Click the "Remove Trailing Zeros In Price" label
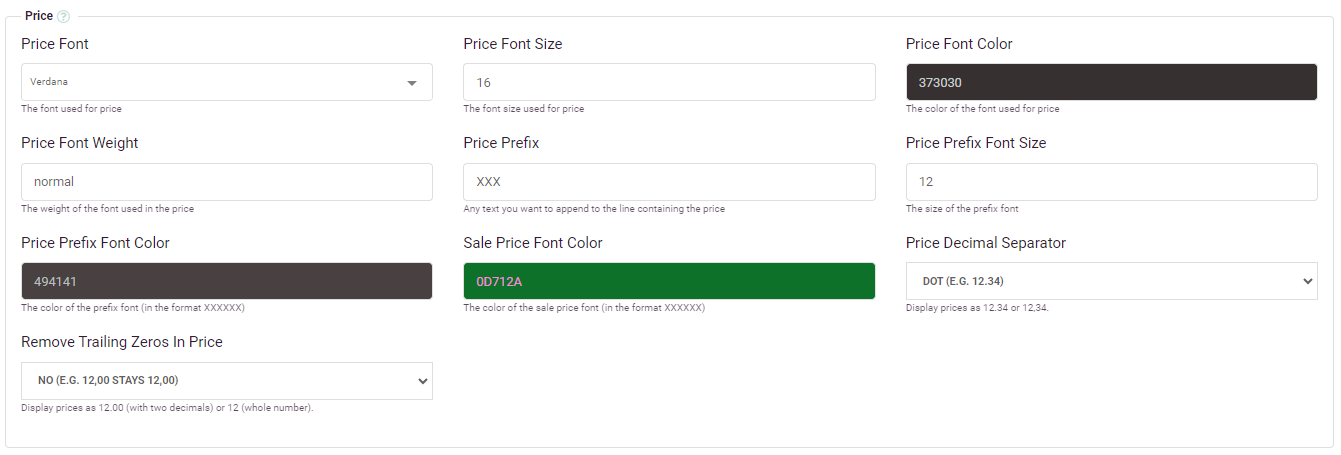The width and height of the screenshot is (1341, 455). pos(122,342)
